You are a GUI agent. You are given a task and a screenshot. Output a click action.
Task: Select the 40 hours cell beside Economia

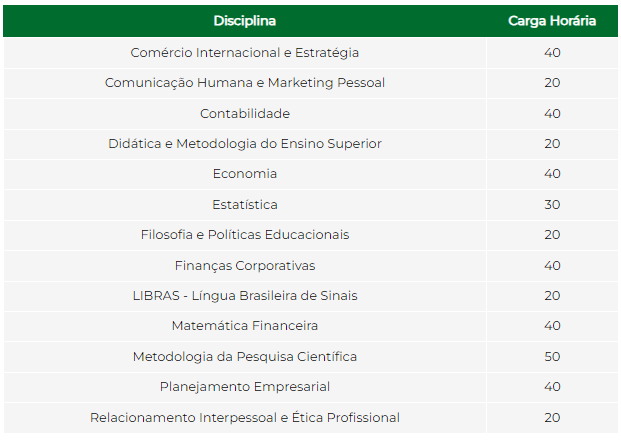coord(552,174)
